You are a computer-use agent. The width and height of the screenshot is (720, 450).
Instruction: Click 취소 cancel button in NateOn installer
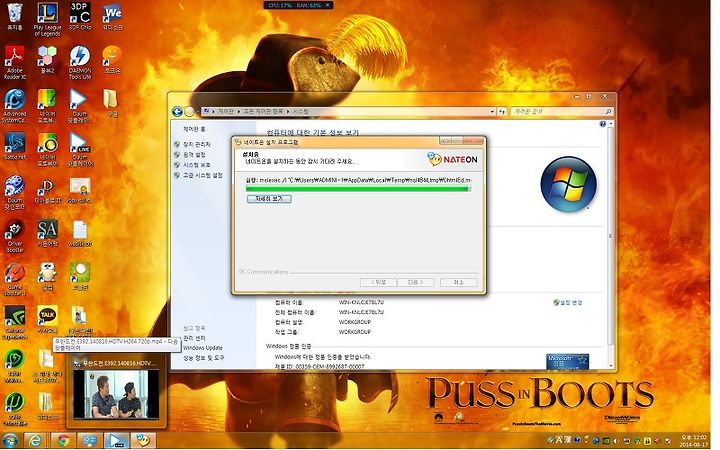[x=458, y=282]
